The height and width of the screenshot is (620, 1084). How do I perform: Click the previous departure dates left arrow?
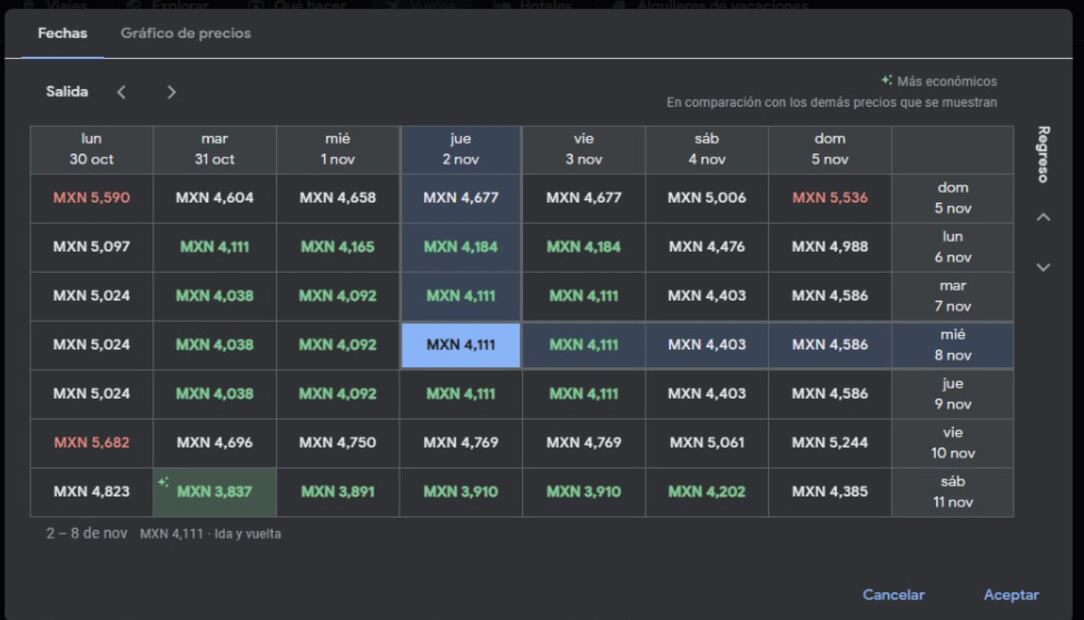121,92
